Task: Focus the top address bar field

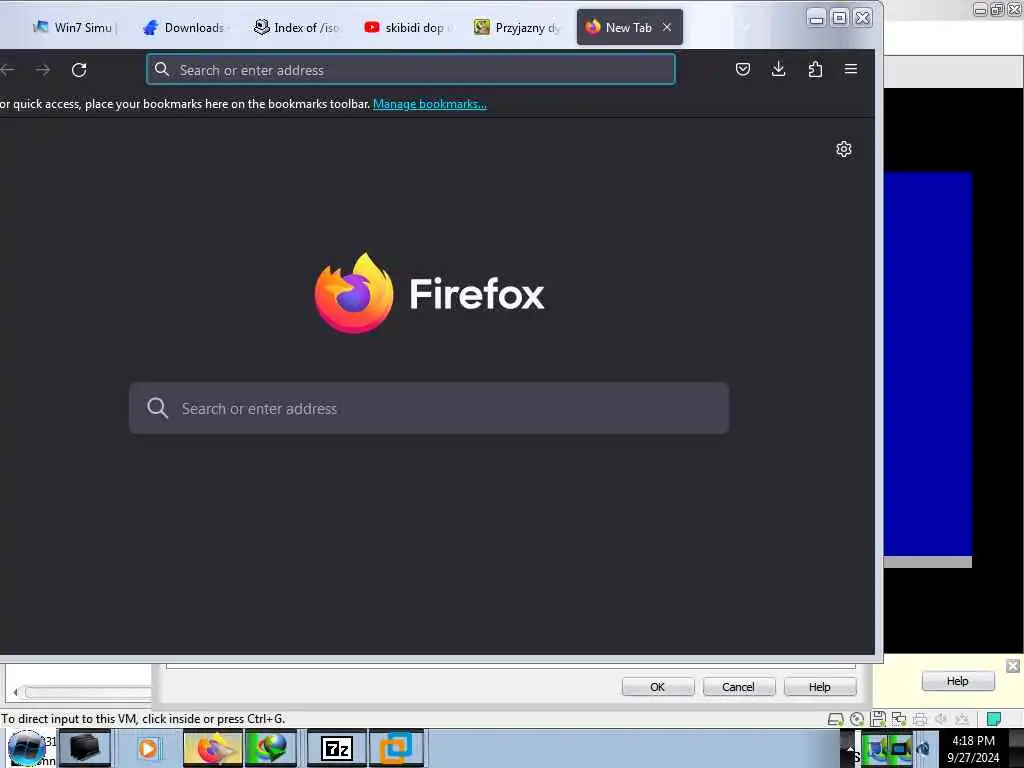Action: [411, 69]
